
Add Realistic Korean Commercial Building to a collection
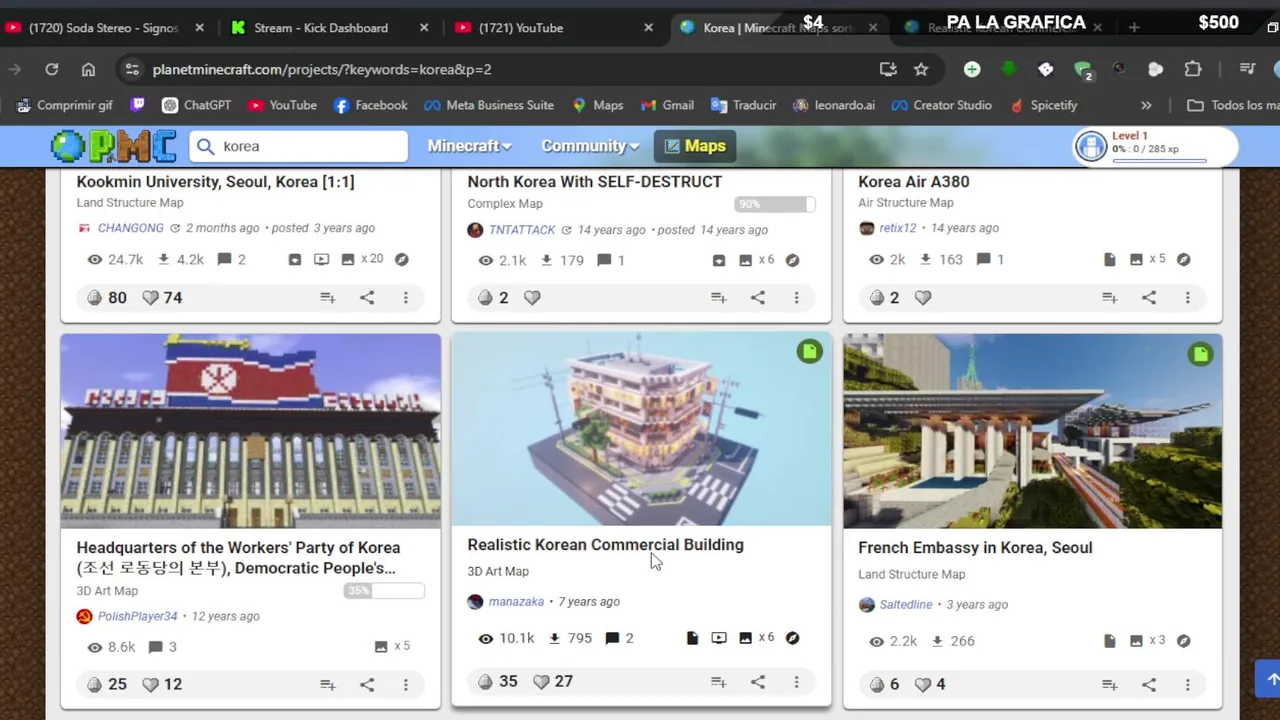(718, 682)
